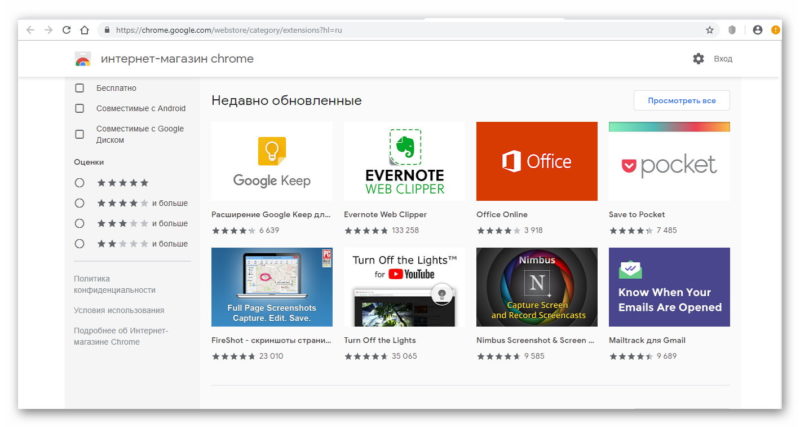Enable the Бесплатно checkbox
Image resolution: width=800 pixels, height=427 pixels.
pos(80,88)
